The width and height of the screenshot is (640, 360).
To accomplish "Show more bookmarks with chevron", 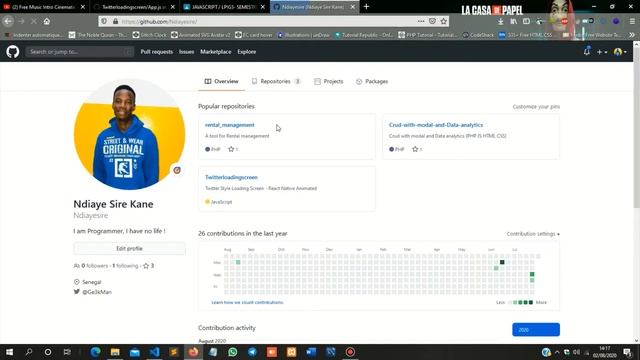I will [x=632, y=35].
